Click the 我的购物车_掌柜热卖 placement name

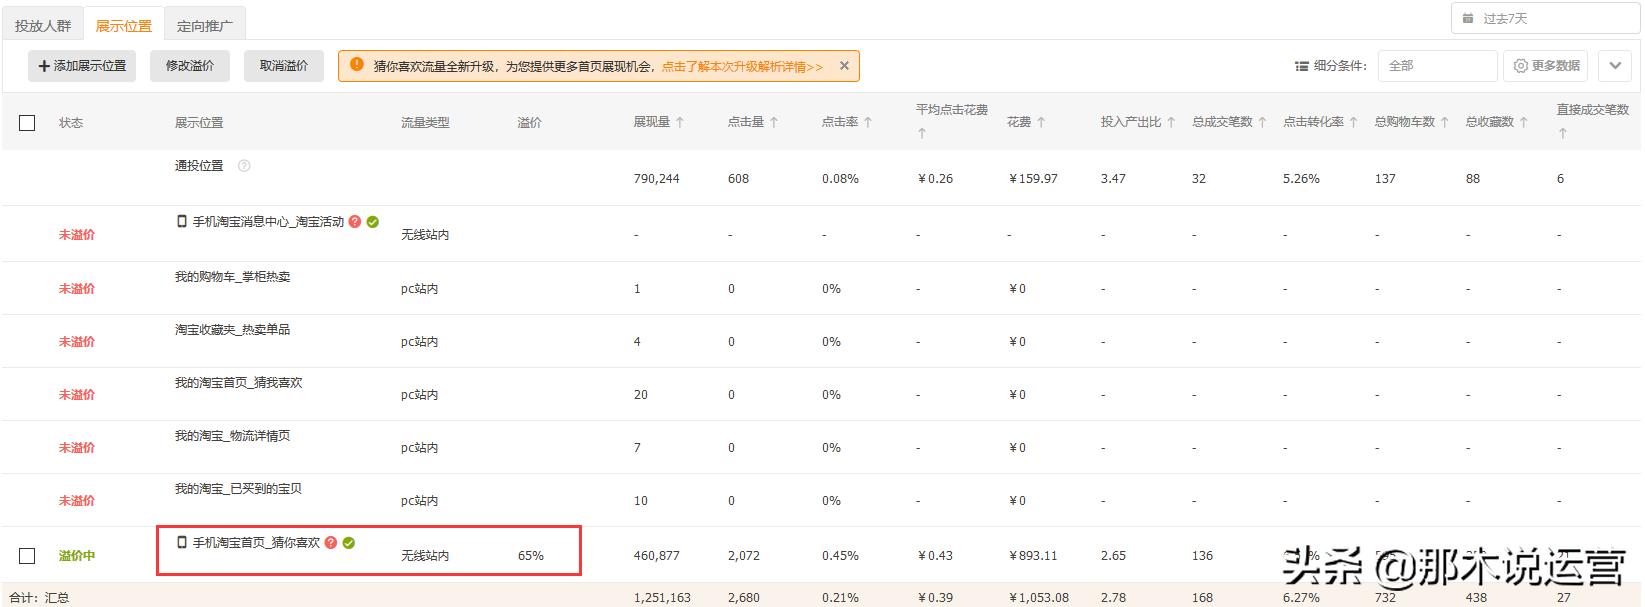[232, 277]
